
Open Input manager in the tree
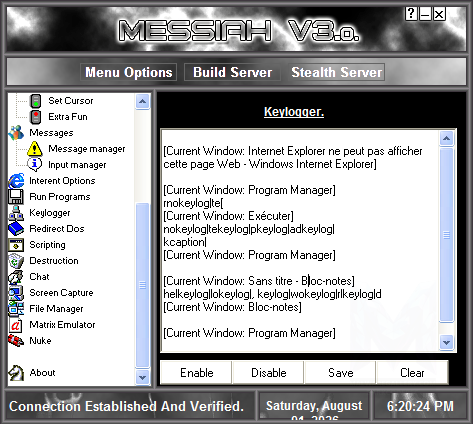coord(77,165)
